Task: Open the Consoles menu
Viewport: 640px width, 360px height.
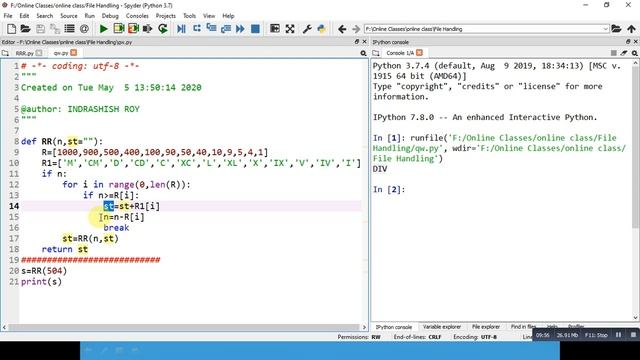Action: 137,16
